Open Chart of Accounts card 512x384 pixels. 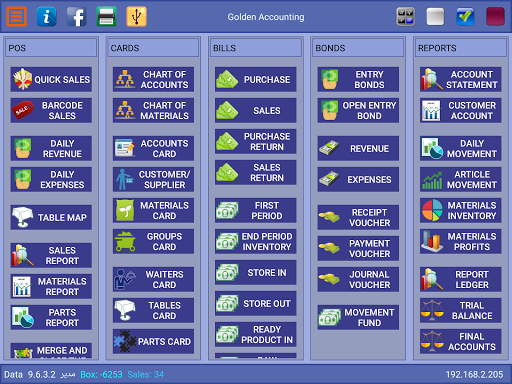coord(153,79)
